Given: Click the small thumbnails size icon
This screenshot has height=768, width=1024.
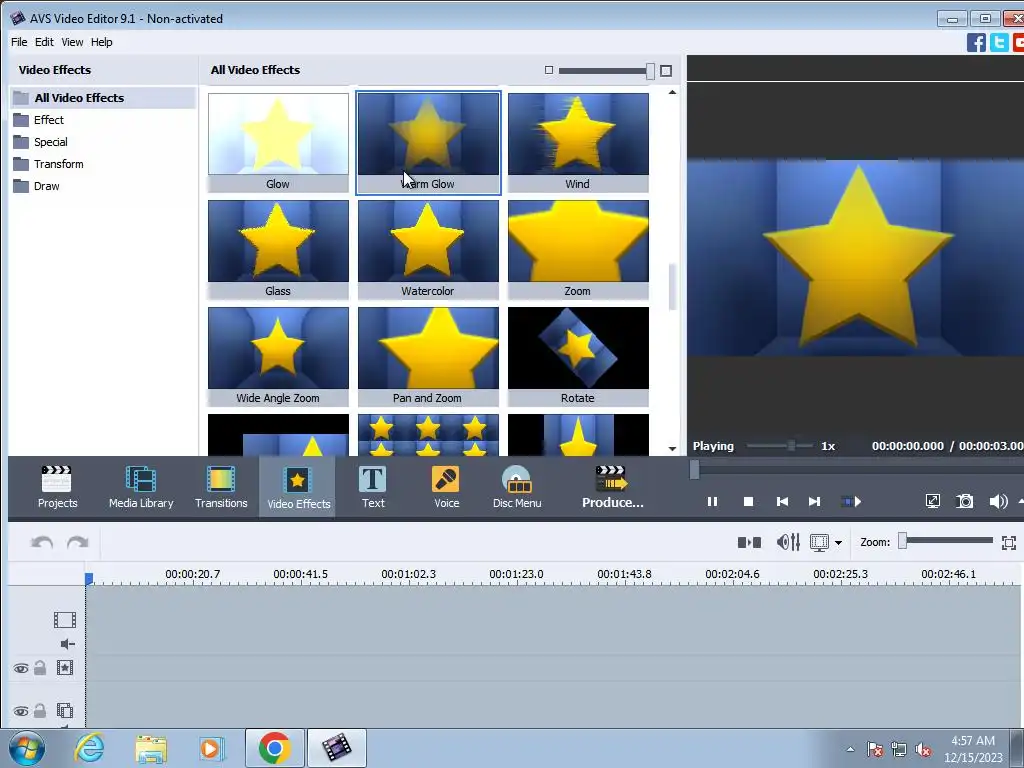Looking at the screenshot, I should tap(549, 70).
